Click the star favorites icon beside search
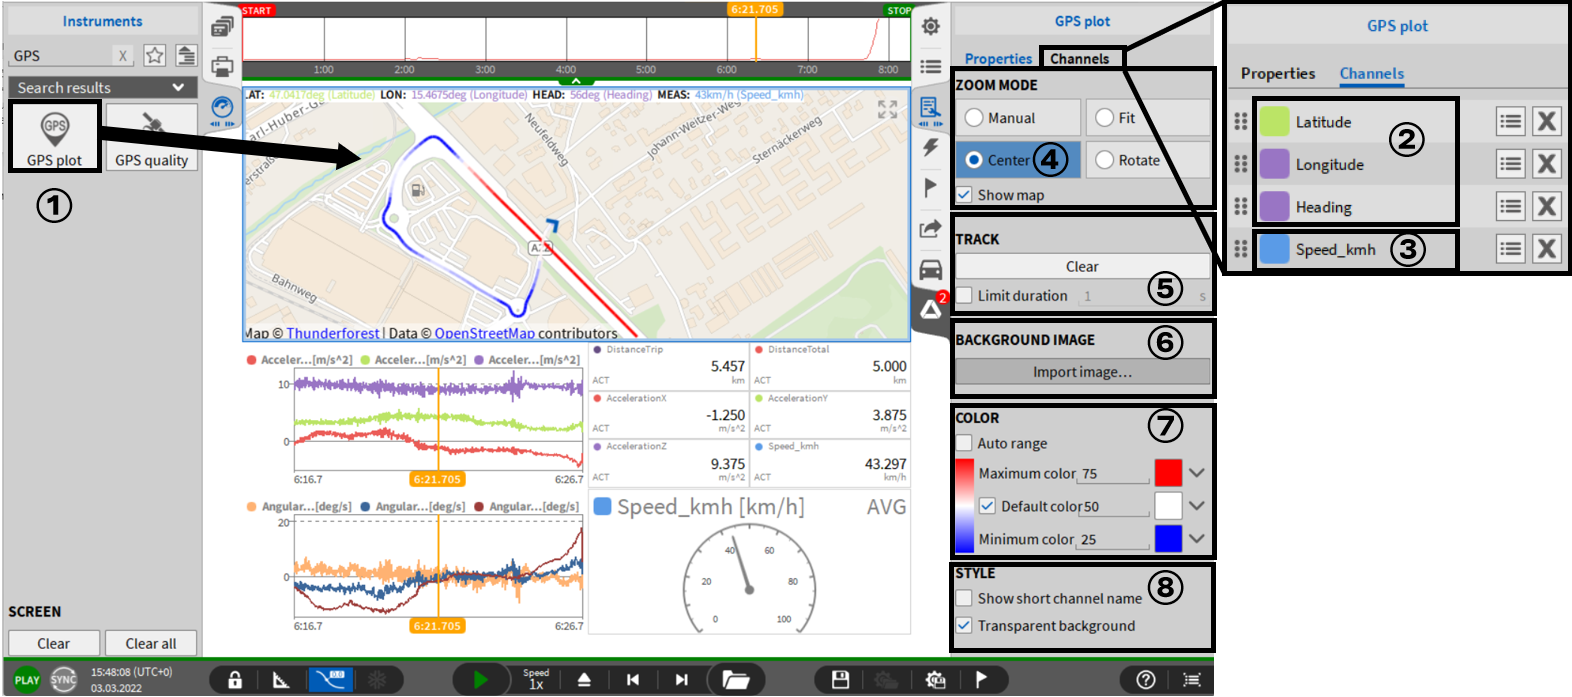 coord(154,55)
